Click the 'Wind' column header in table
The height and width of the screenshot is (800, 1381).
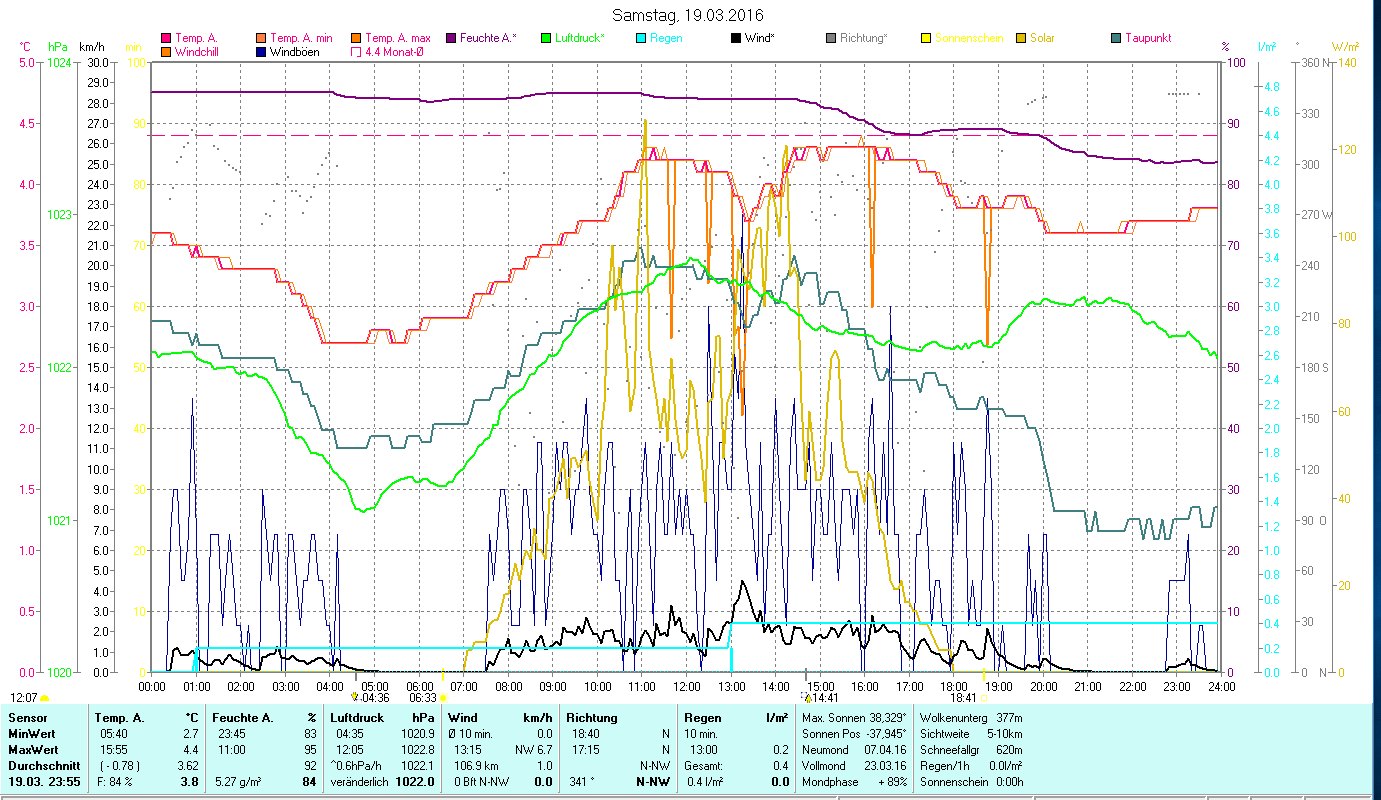coord(464,718)
